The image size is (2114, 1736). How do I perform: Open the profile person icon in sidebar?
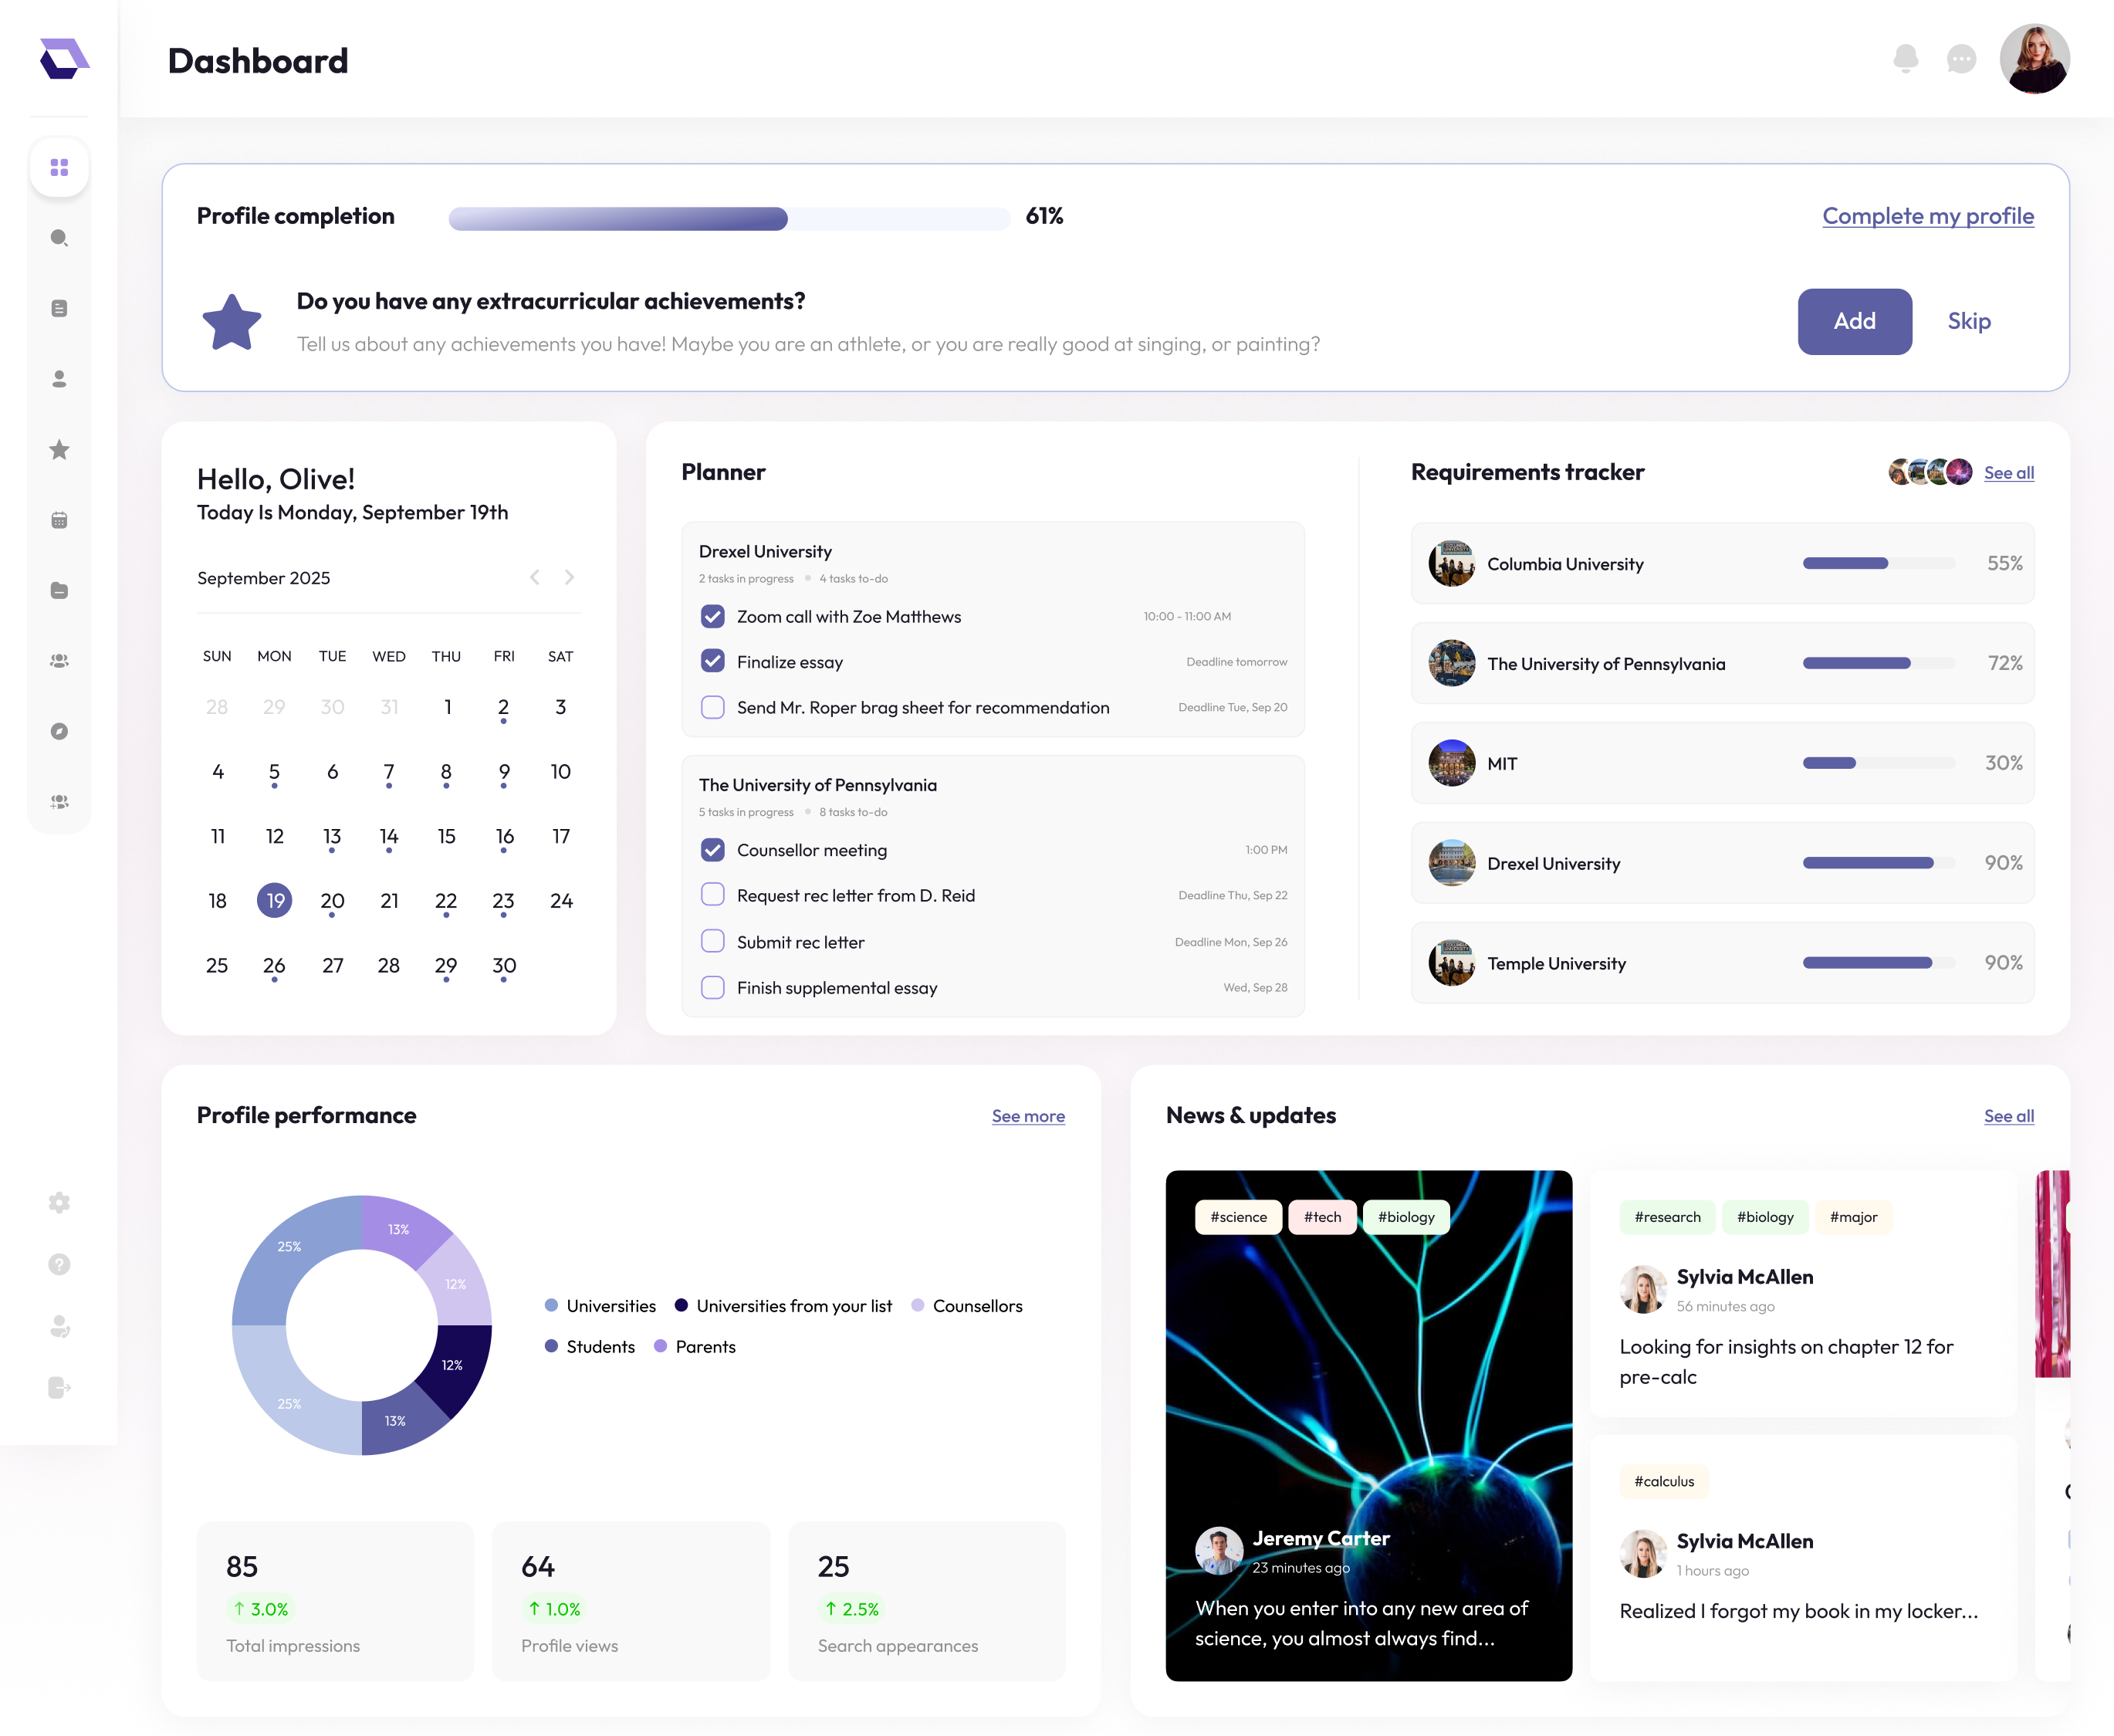click(59, 379)
